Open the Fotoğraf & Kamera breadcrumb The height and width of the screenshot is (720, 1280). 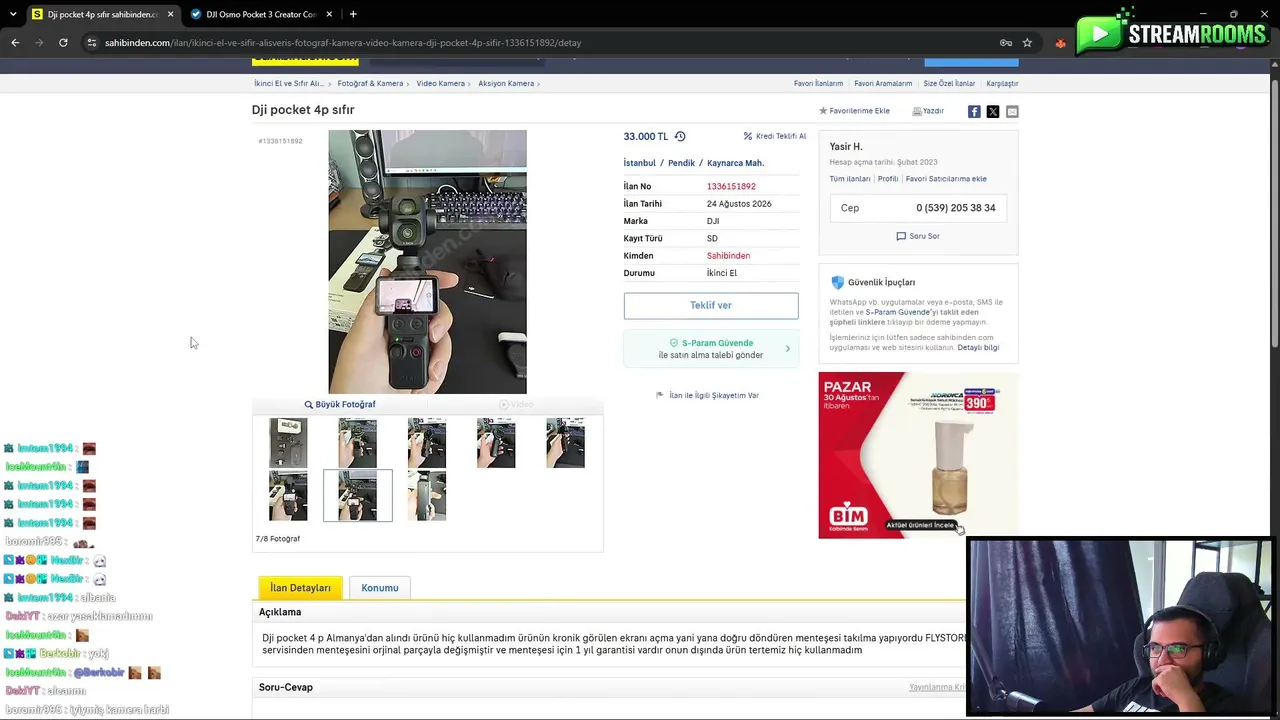[x=370, y=84]
